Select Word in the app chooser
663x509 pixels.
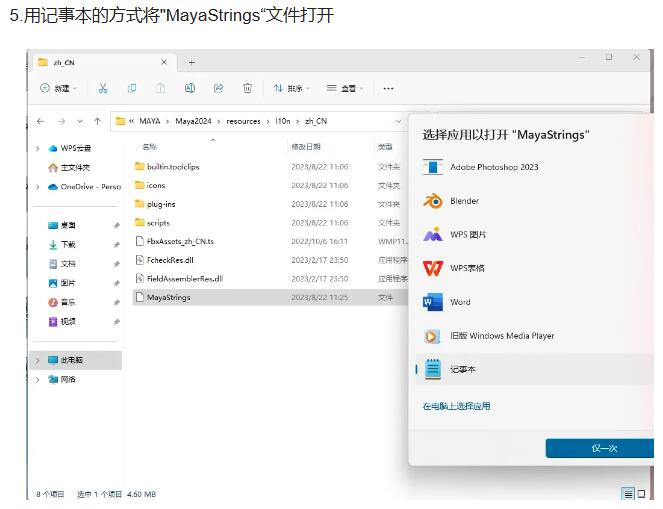click(460, 302)
